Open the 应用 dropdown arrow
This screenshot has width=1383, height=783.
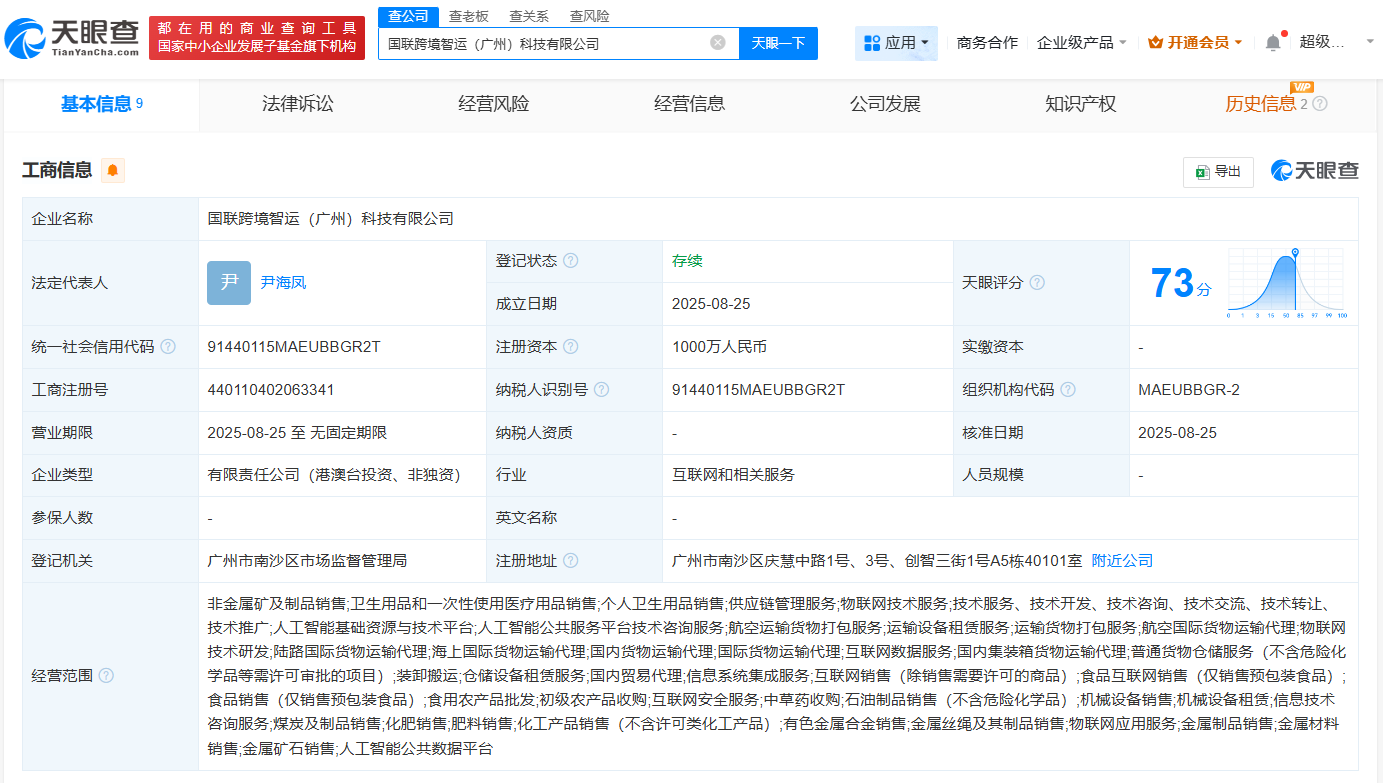pos(925,43)
